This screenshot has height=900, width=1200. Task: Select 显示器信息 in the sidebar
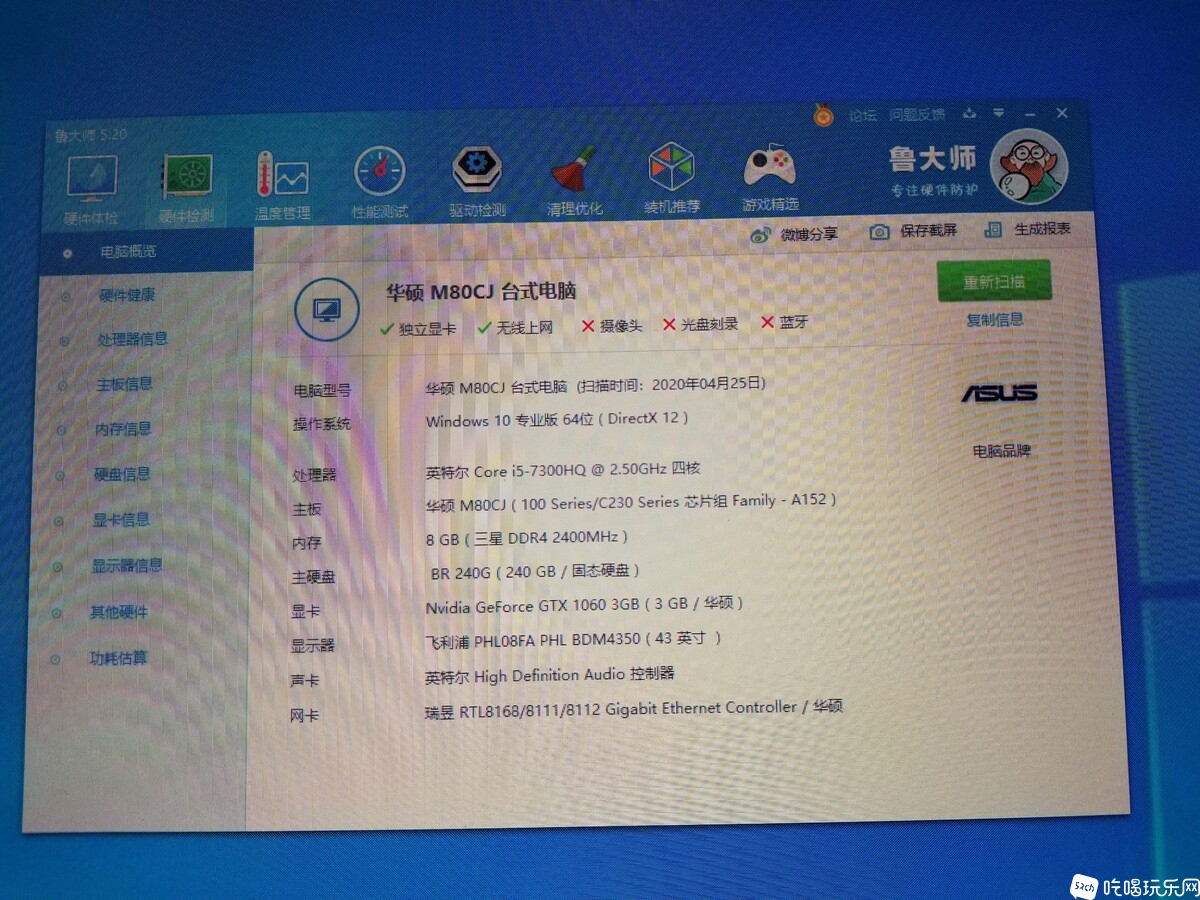(x=126, y=566)
